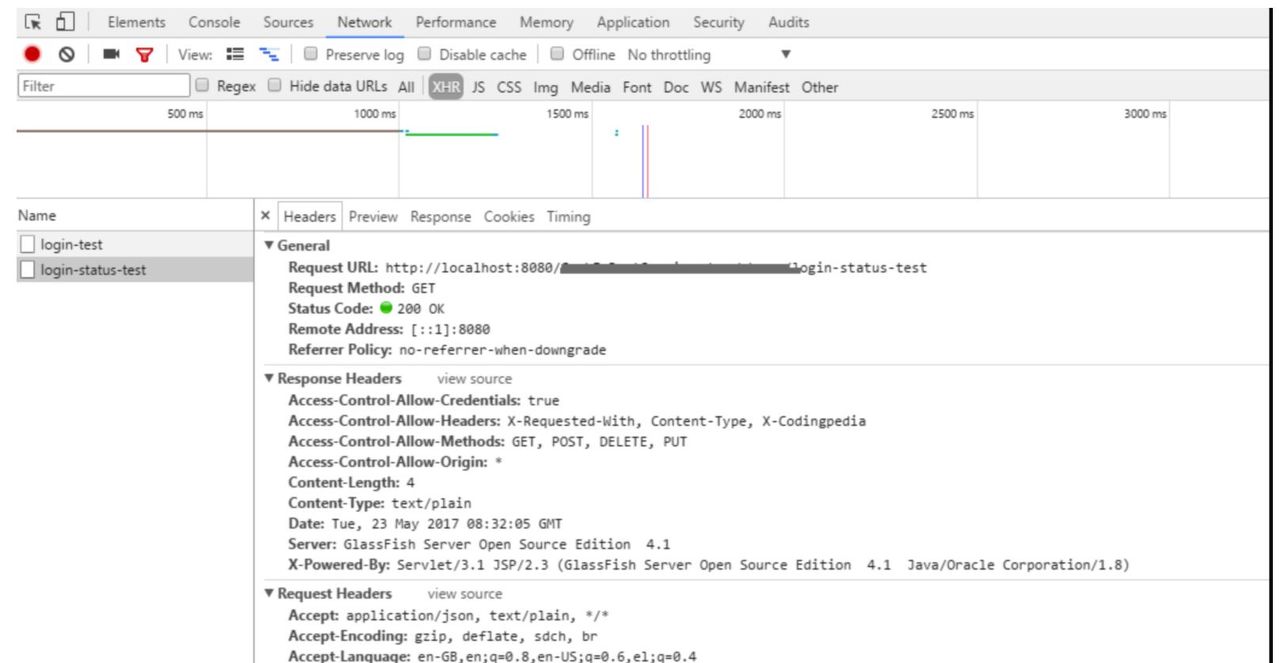
Task: Collapse the Response Headers section
Action: [x=268, y=379]
